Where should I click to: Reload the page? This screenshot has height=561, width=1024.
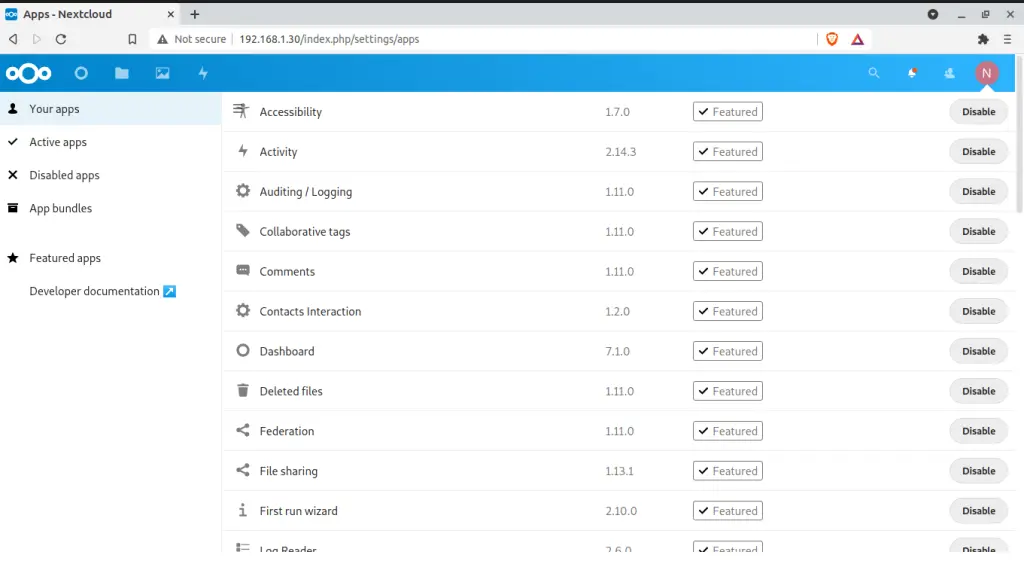(x=61, y=39)
